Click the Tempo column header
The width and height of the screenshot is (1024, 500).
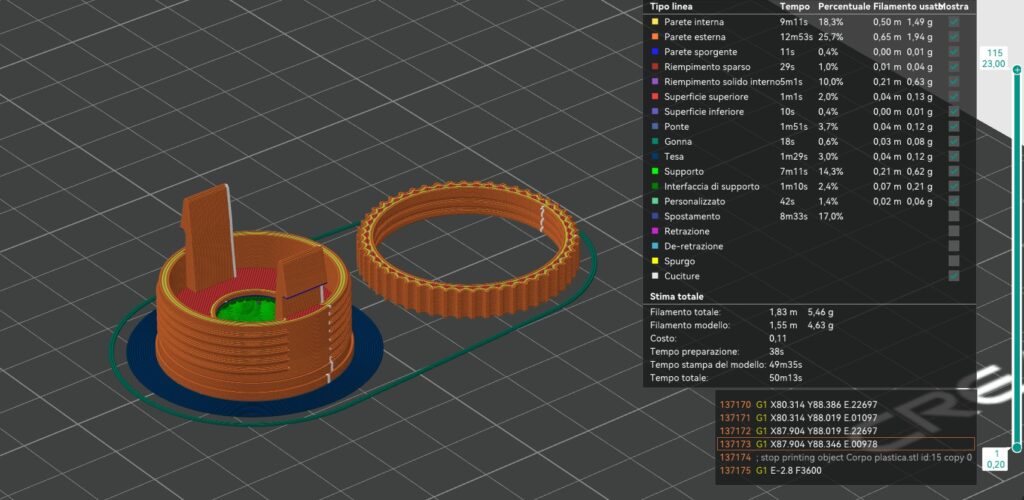pos(795,7)
